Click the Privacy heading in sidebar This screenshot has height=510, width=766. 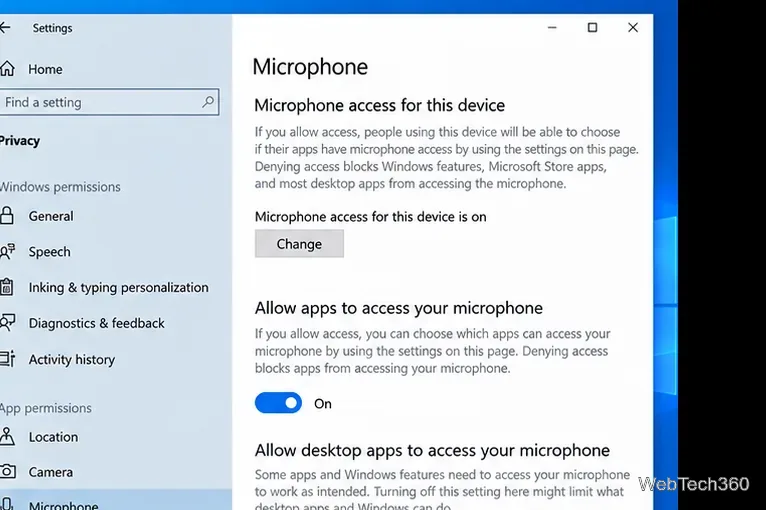pyautogui.click(x=20, y=141)
